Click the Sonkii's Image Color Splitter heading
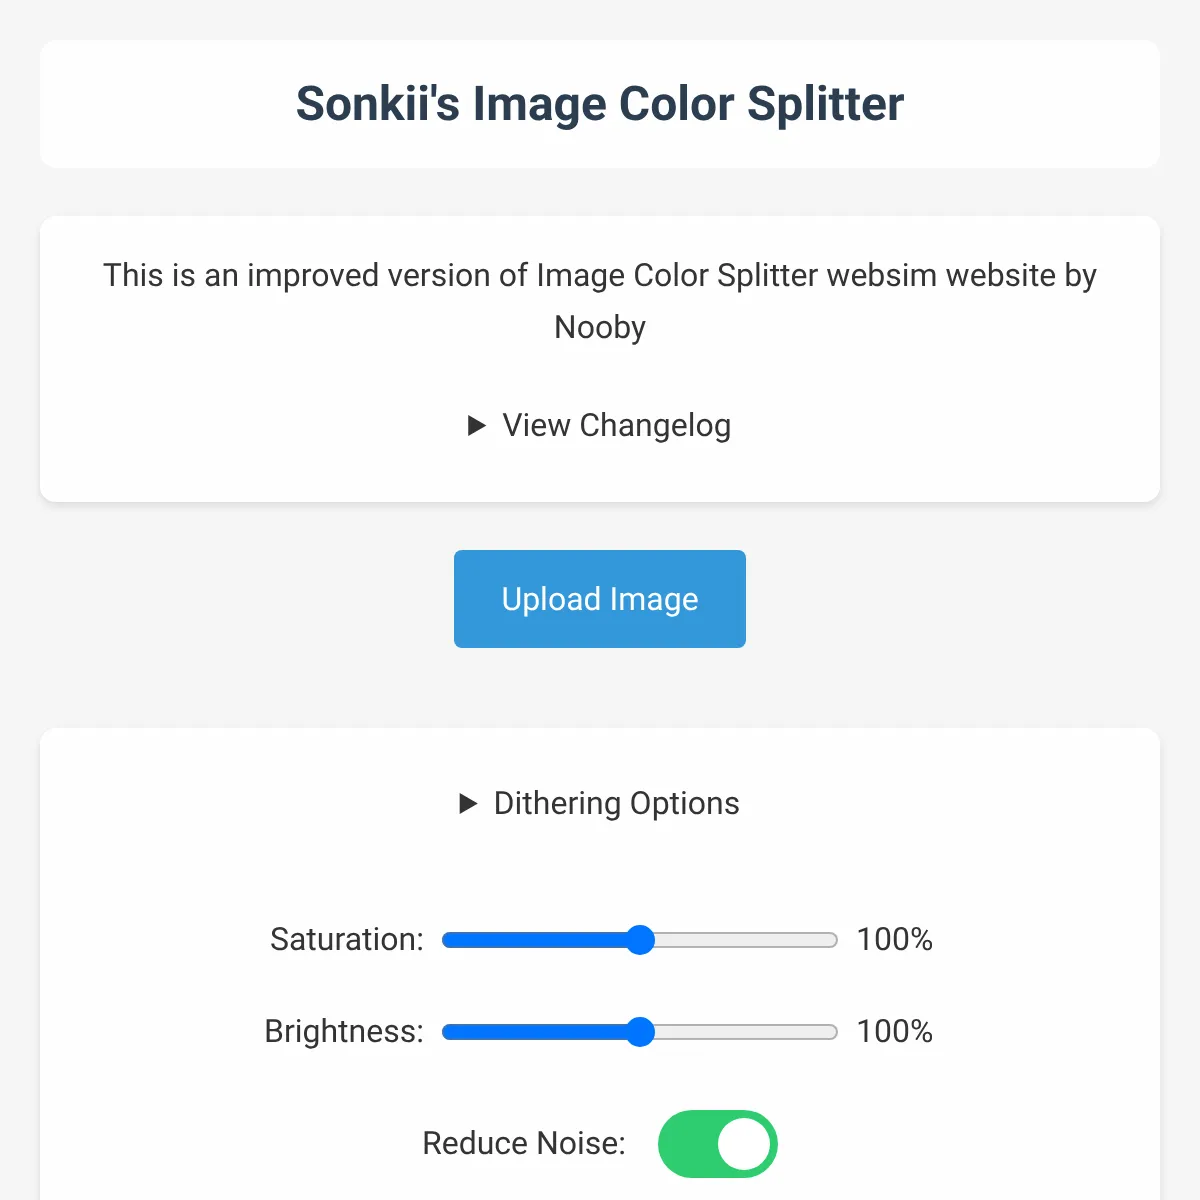1200x1200 pixels. pyautogui.click(x=600, y=104)
